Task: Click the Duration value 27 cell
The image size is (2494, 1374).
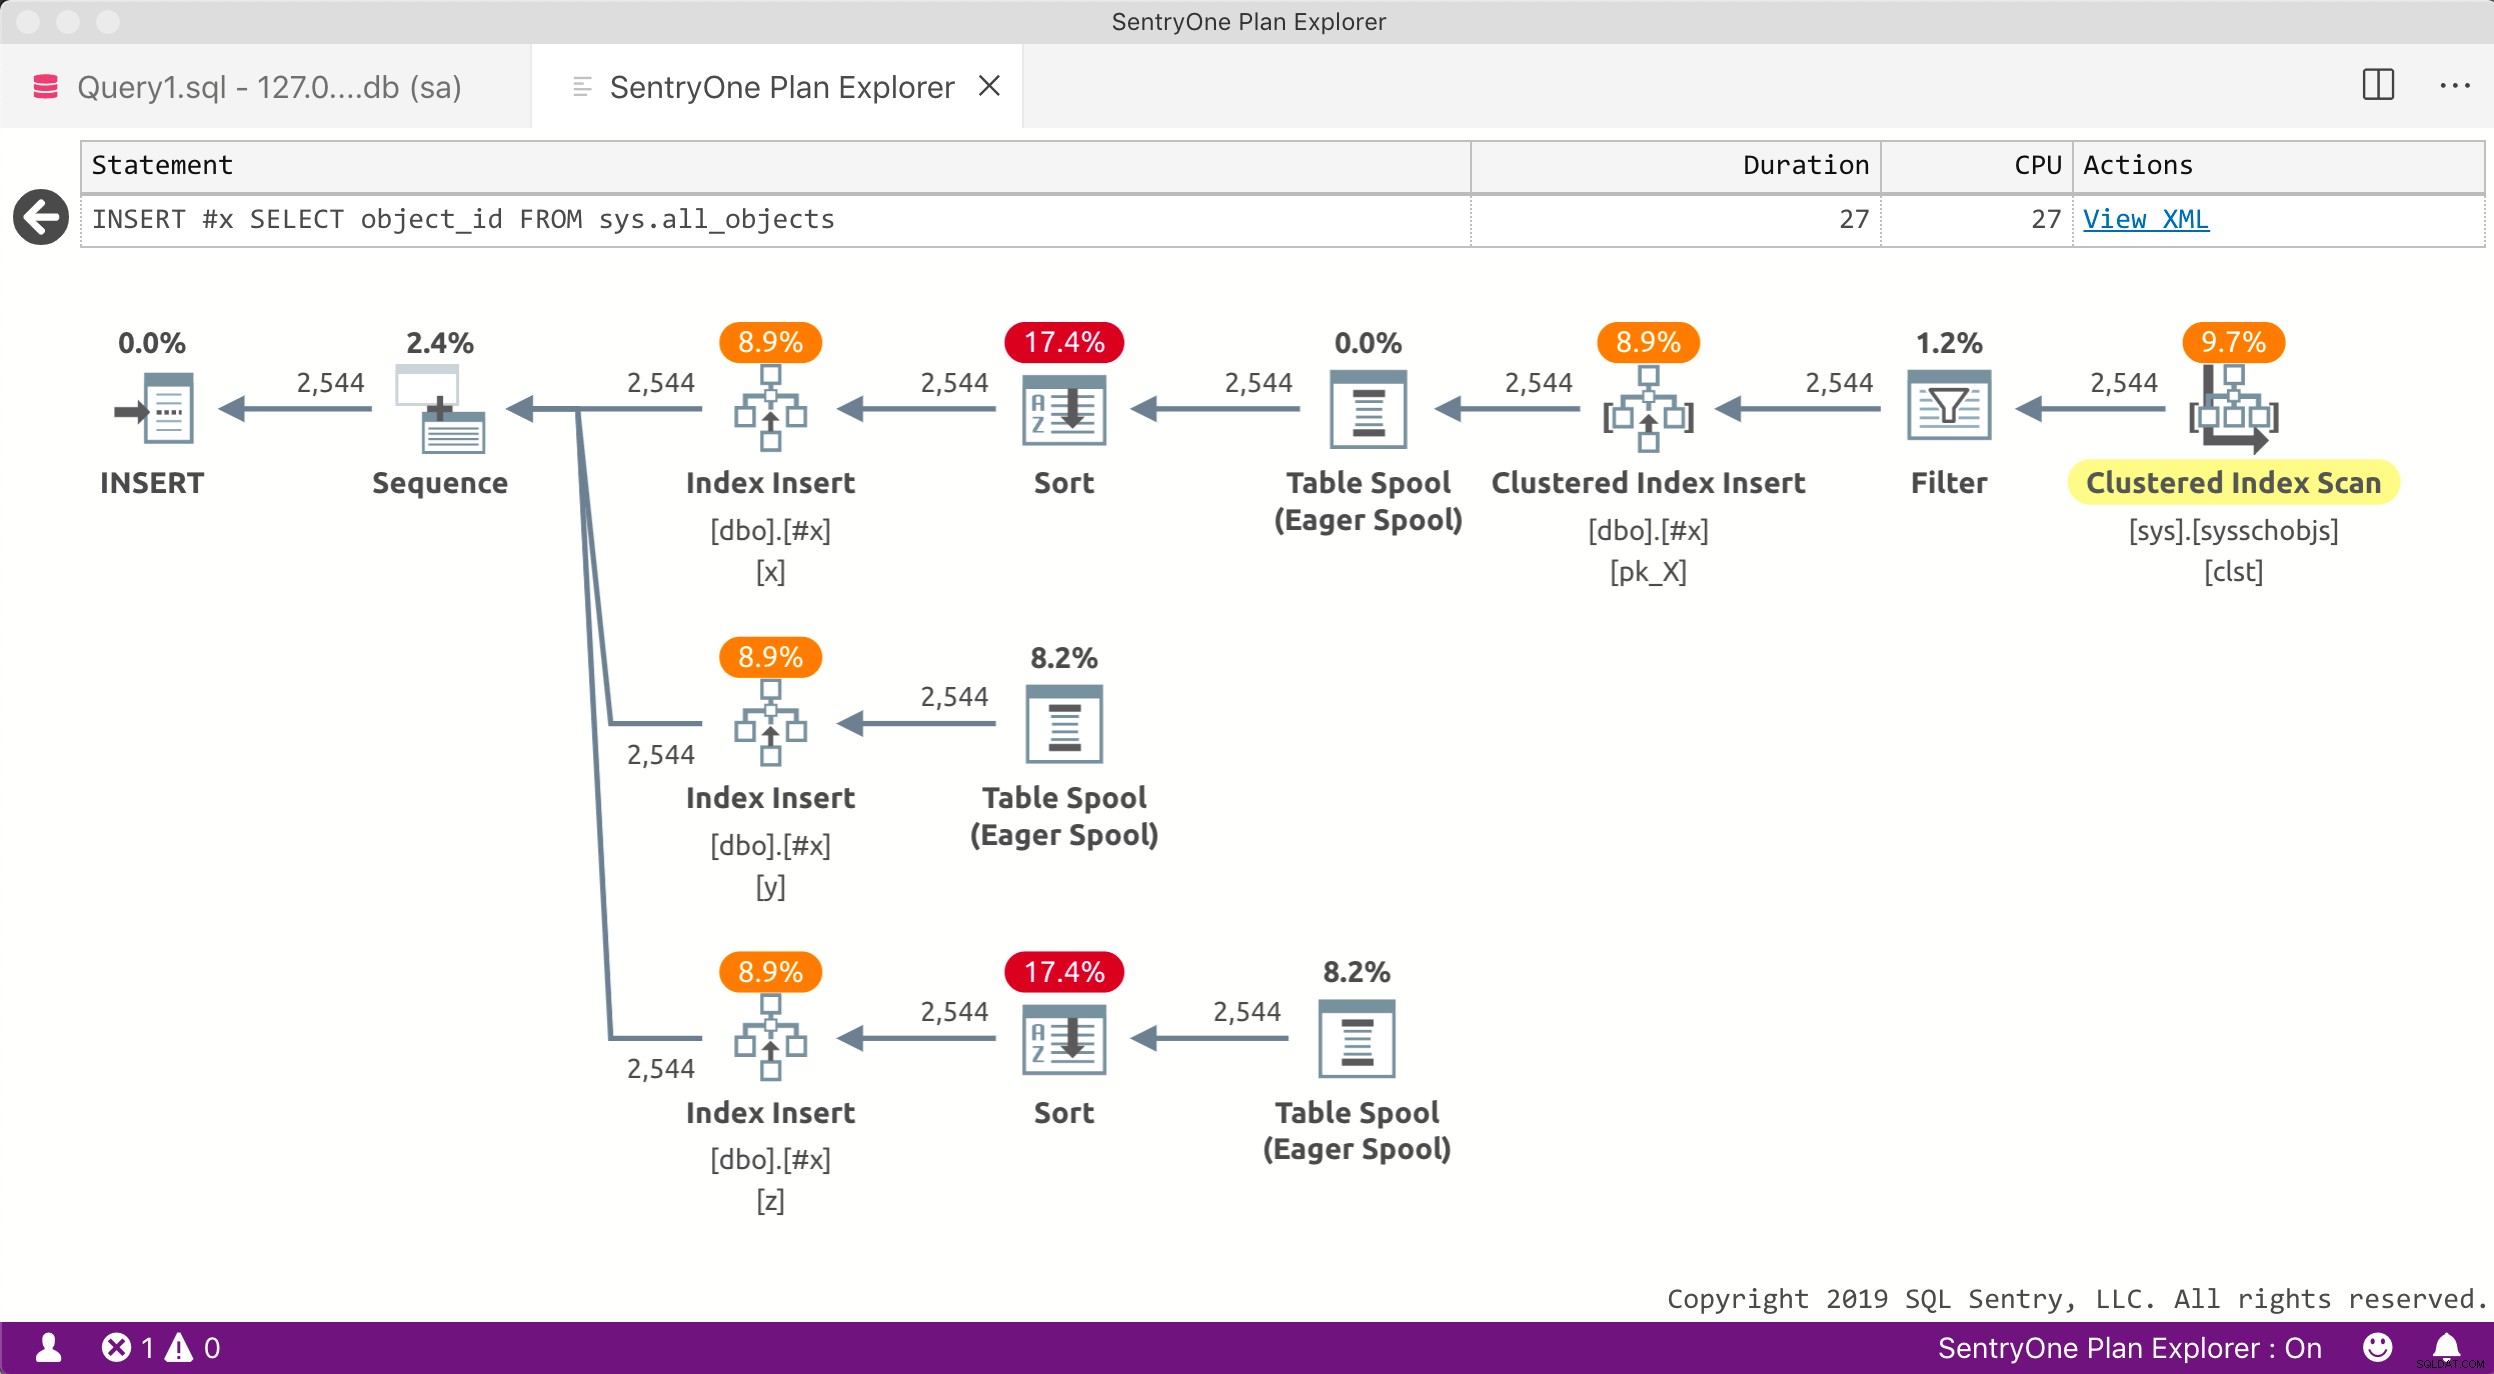Action: click(1676, 220)
